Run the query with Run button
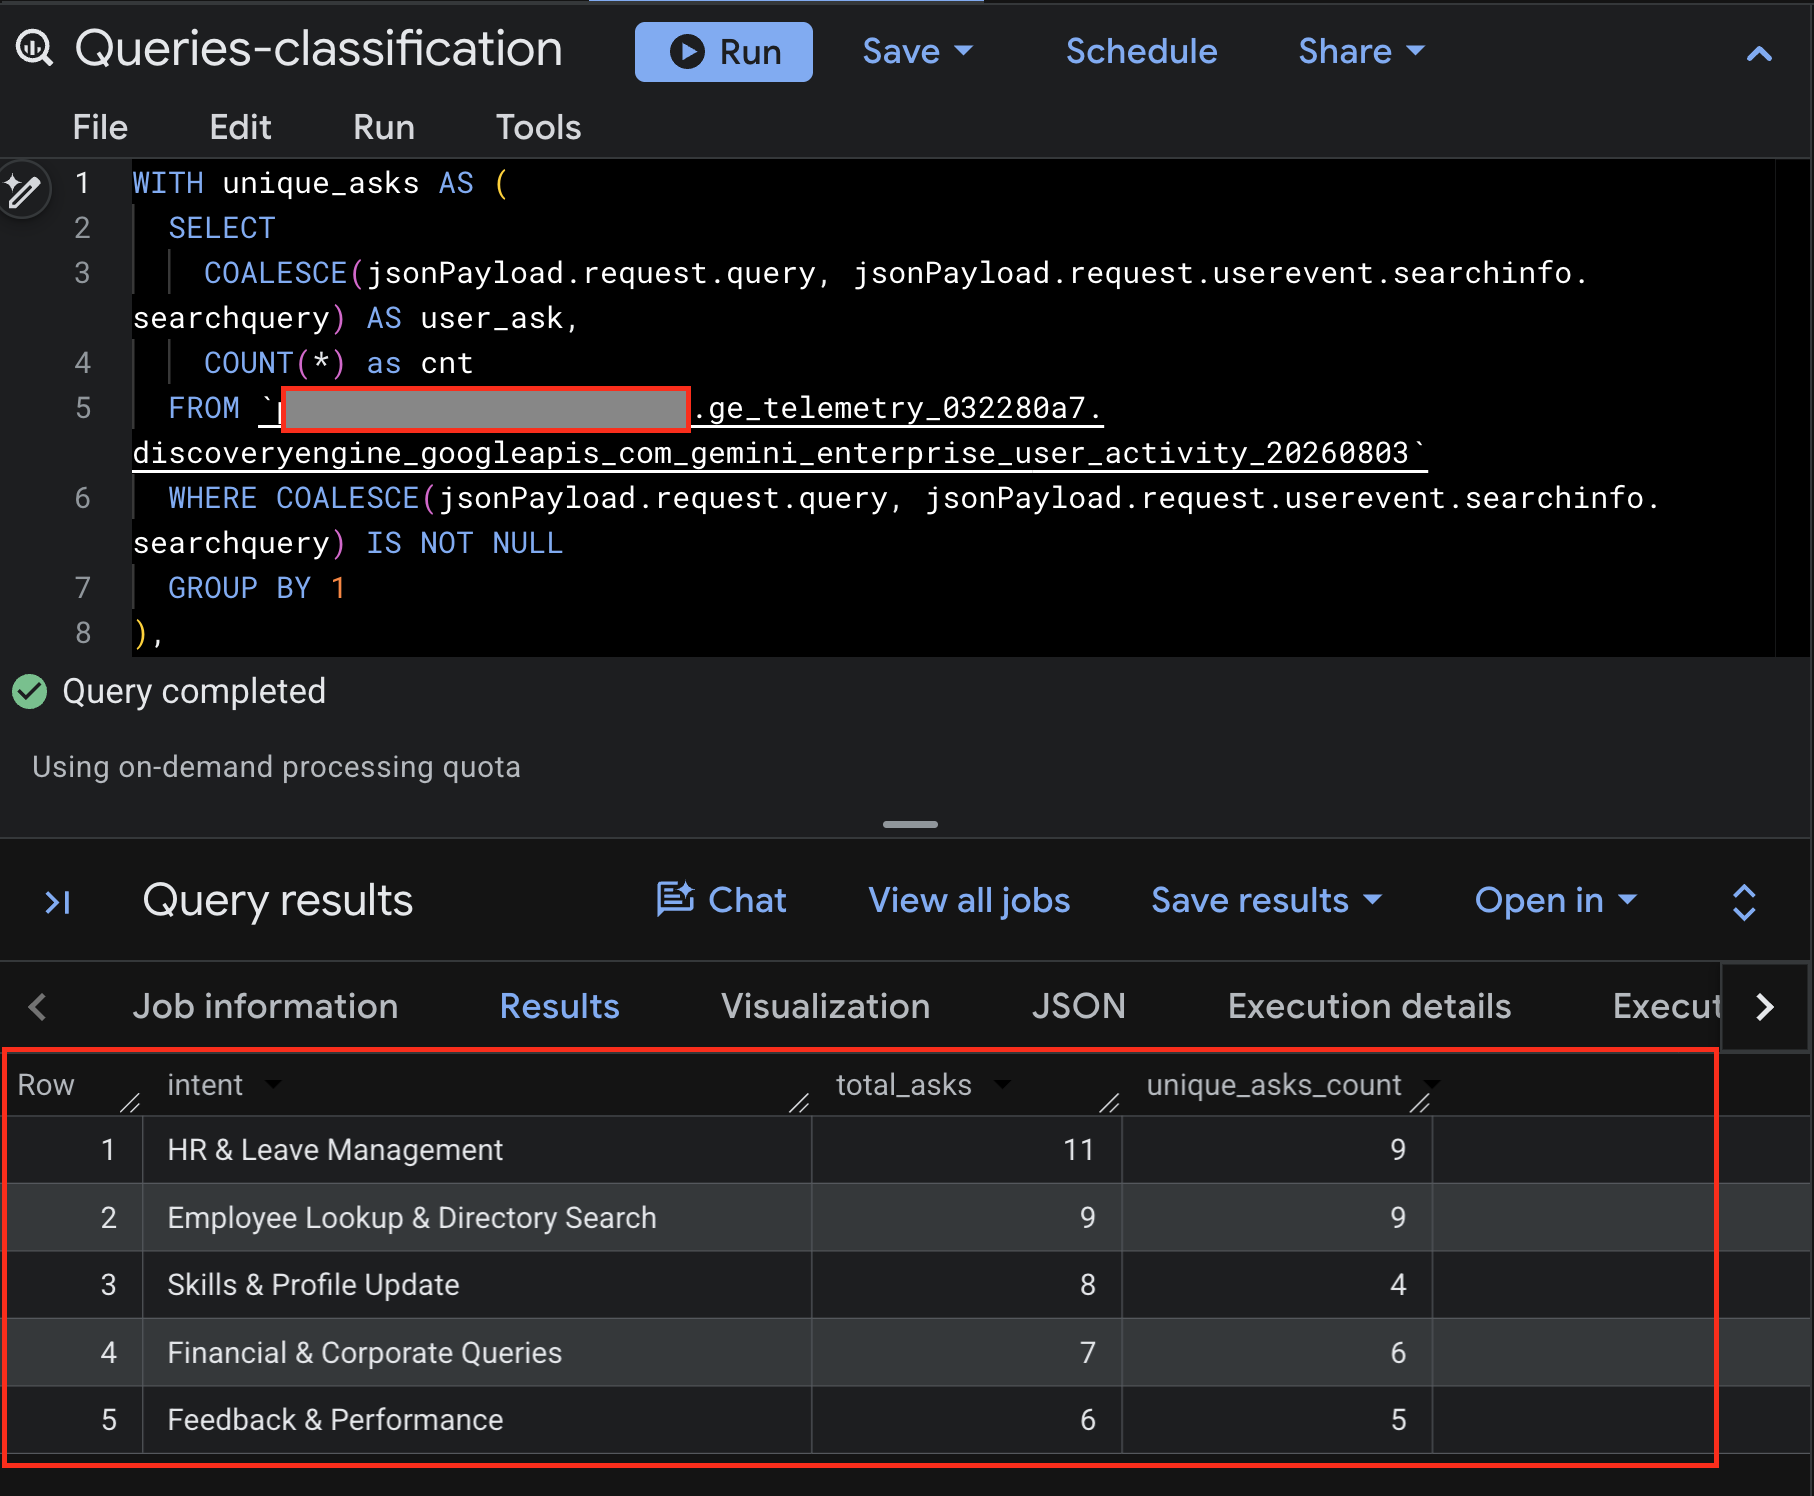The height and width of the screenshot is (1496, 1814). (x=723, y=52)
